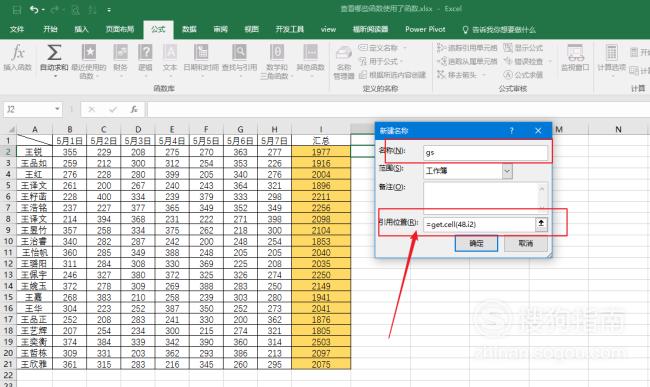Viewport: 650px width, 387px height.
Task: Click the AutoSum sigma icon
Action: tap(54, 53)
